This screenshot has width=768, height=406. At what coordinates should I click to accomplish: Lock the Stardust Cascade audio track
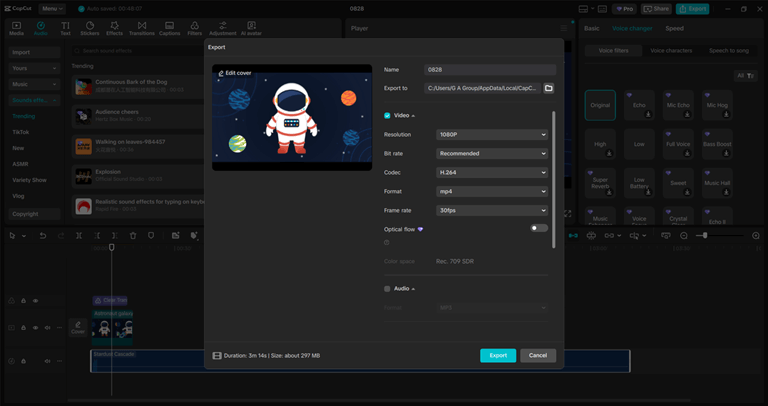[x=23, y=361]
